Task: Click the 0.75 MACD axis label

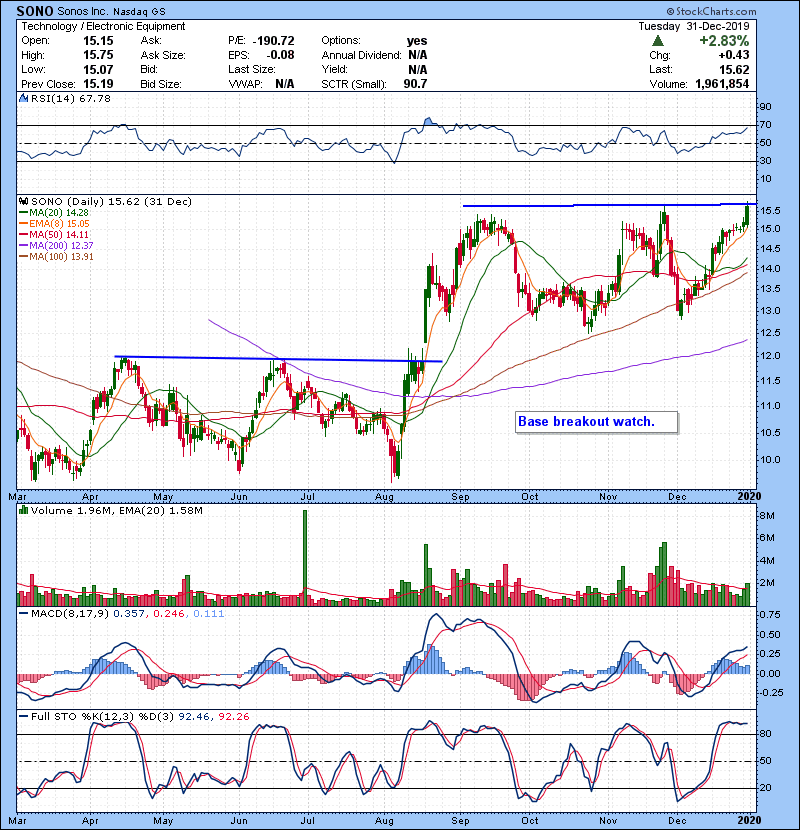Action: click(x=770, y=615)
